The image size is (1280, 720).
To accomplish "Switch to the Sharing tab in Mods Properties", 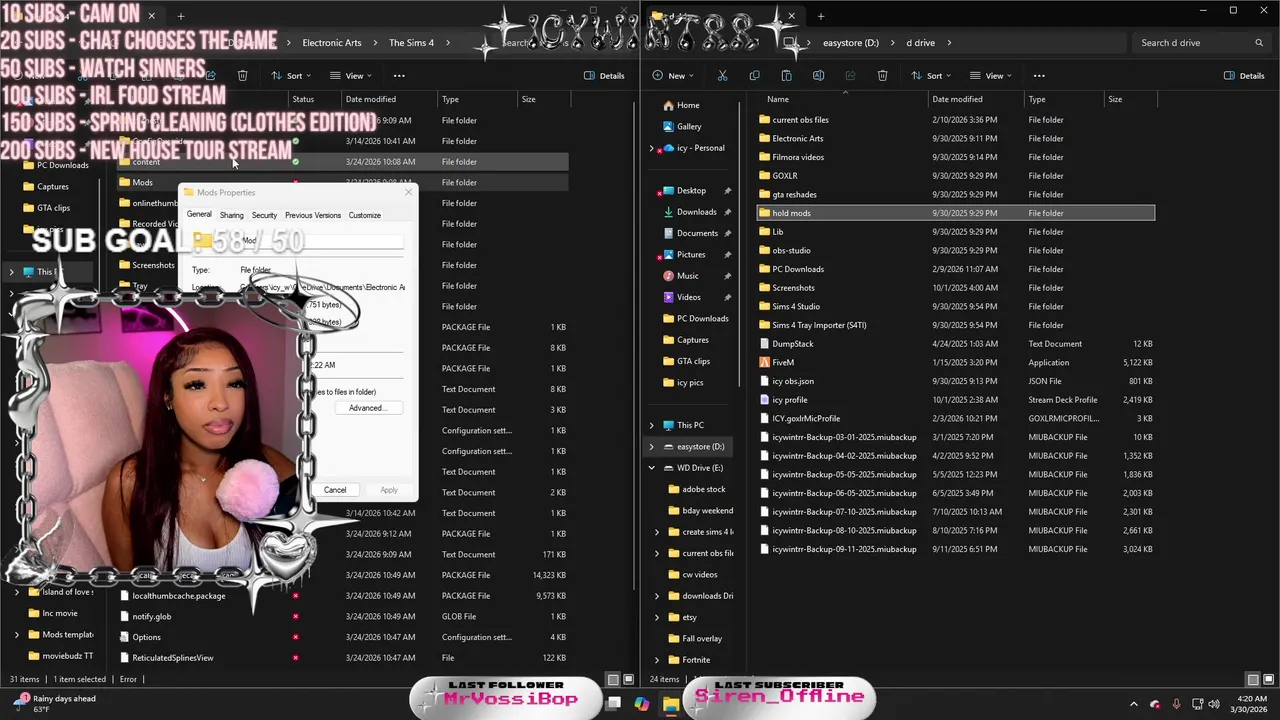I will 231,215.
